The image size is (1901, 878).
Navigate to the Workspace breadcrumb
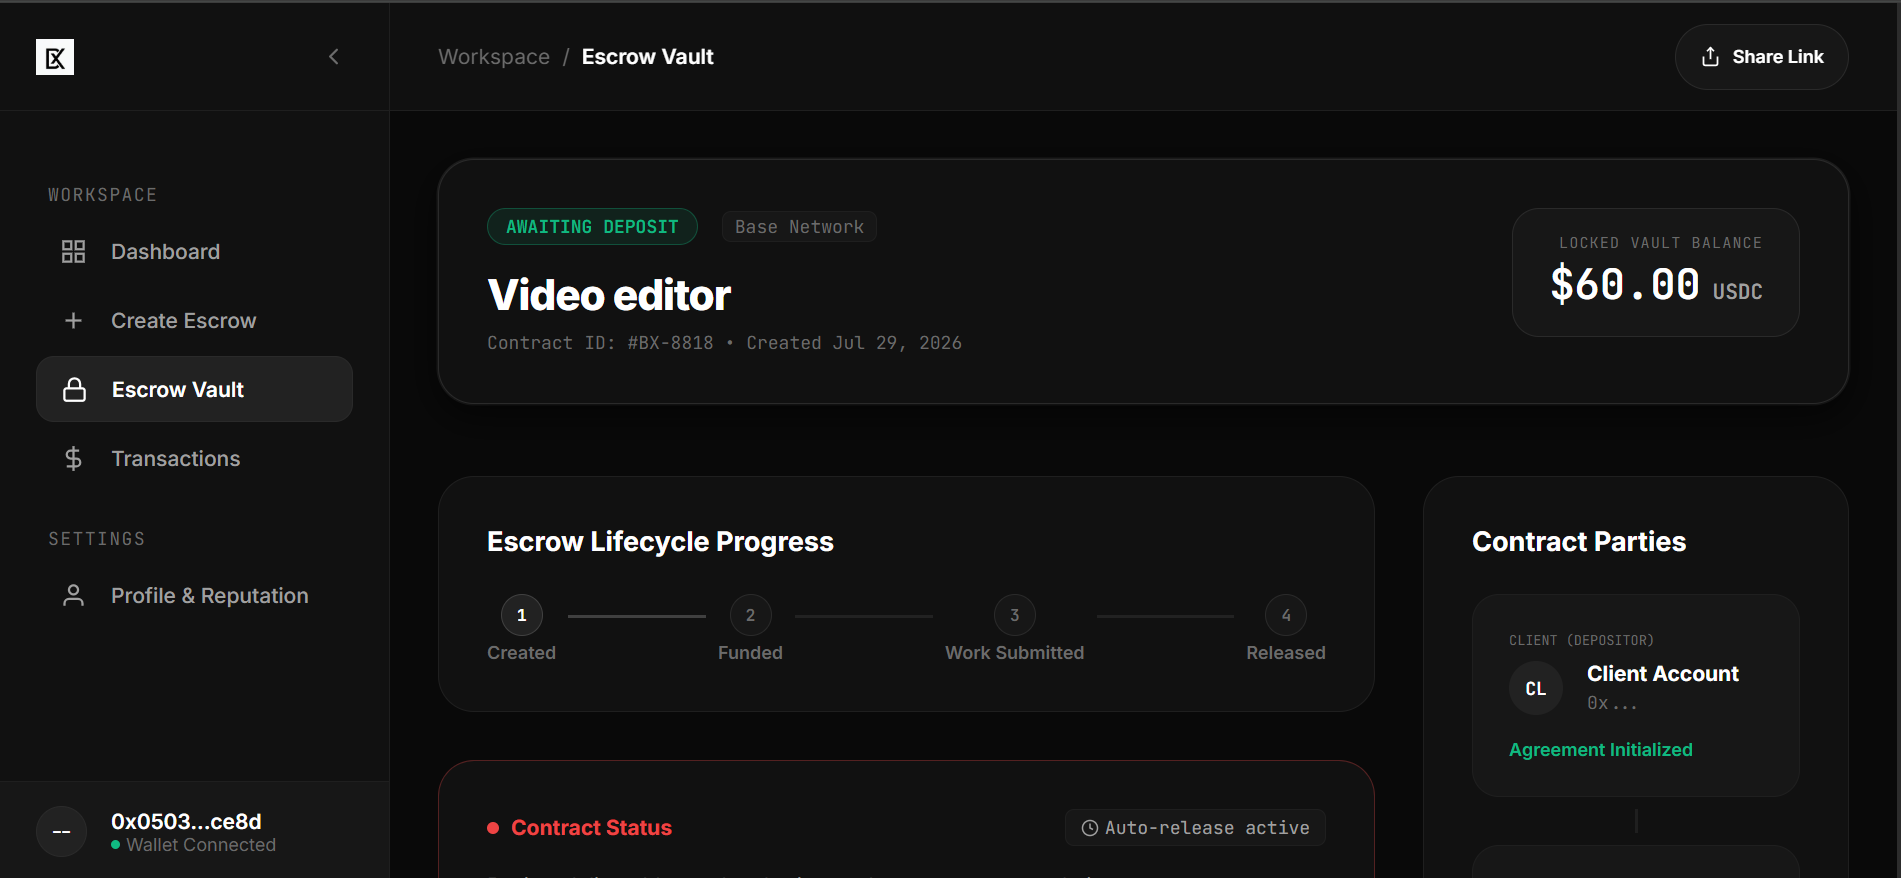click(x=494, y=57)
